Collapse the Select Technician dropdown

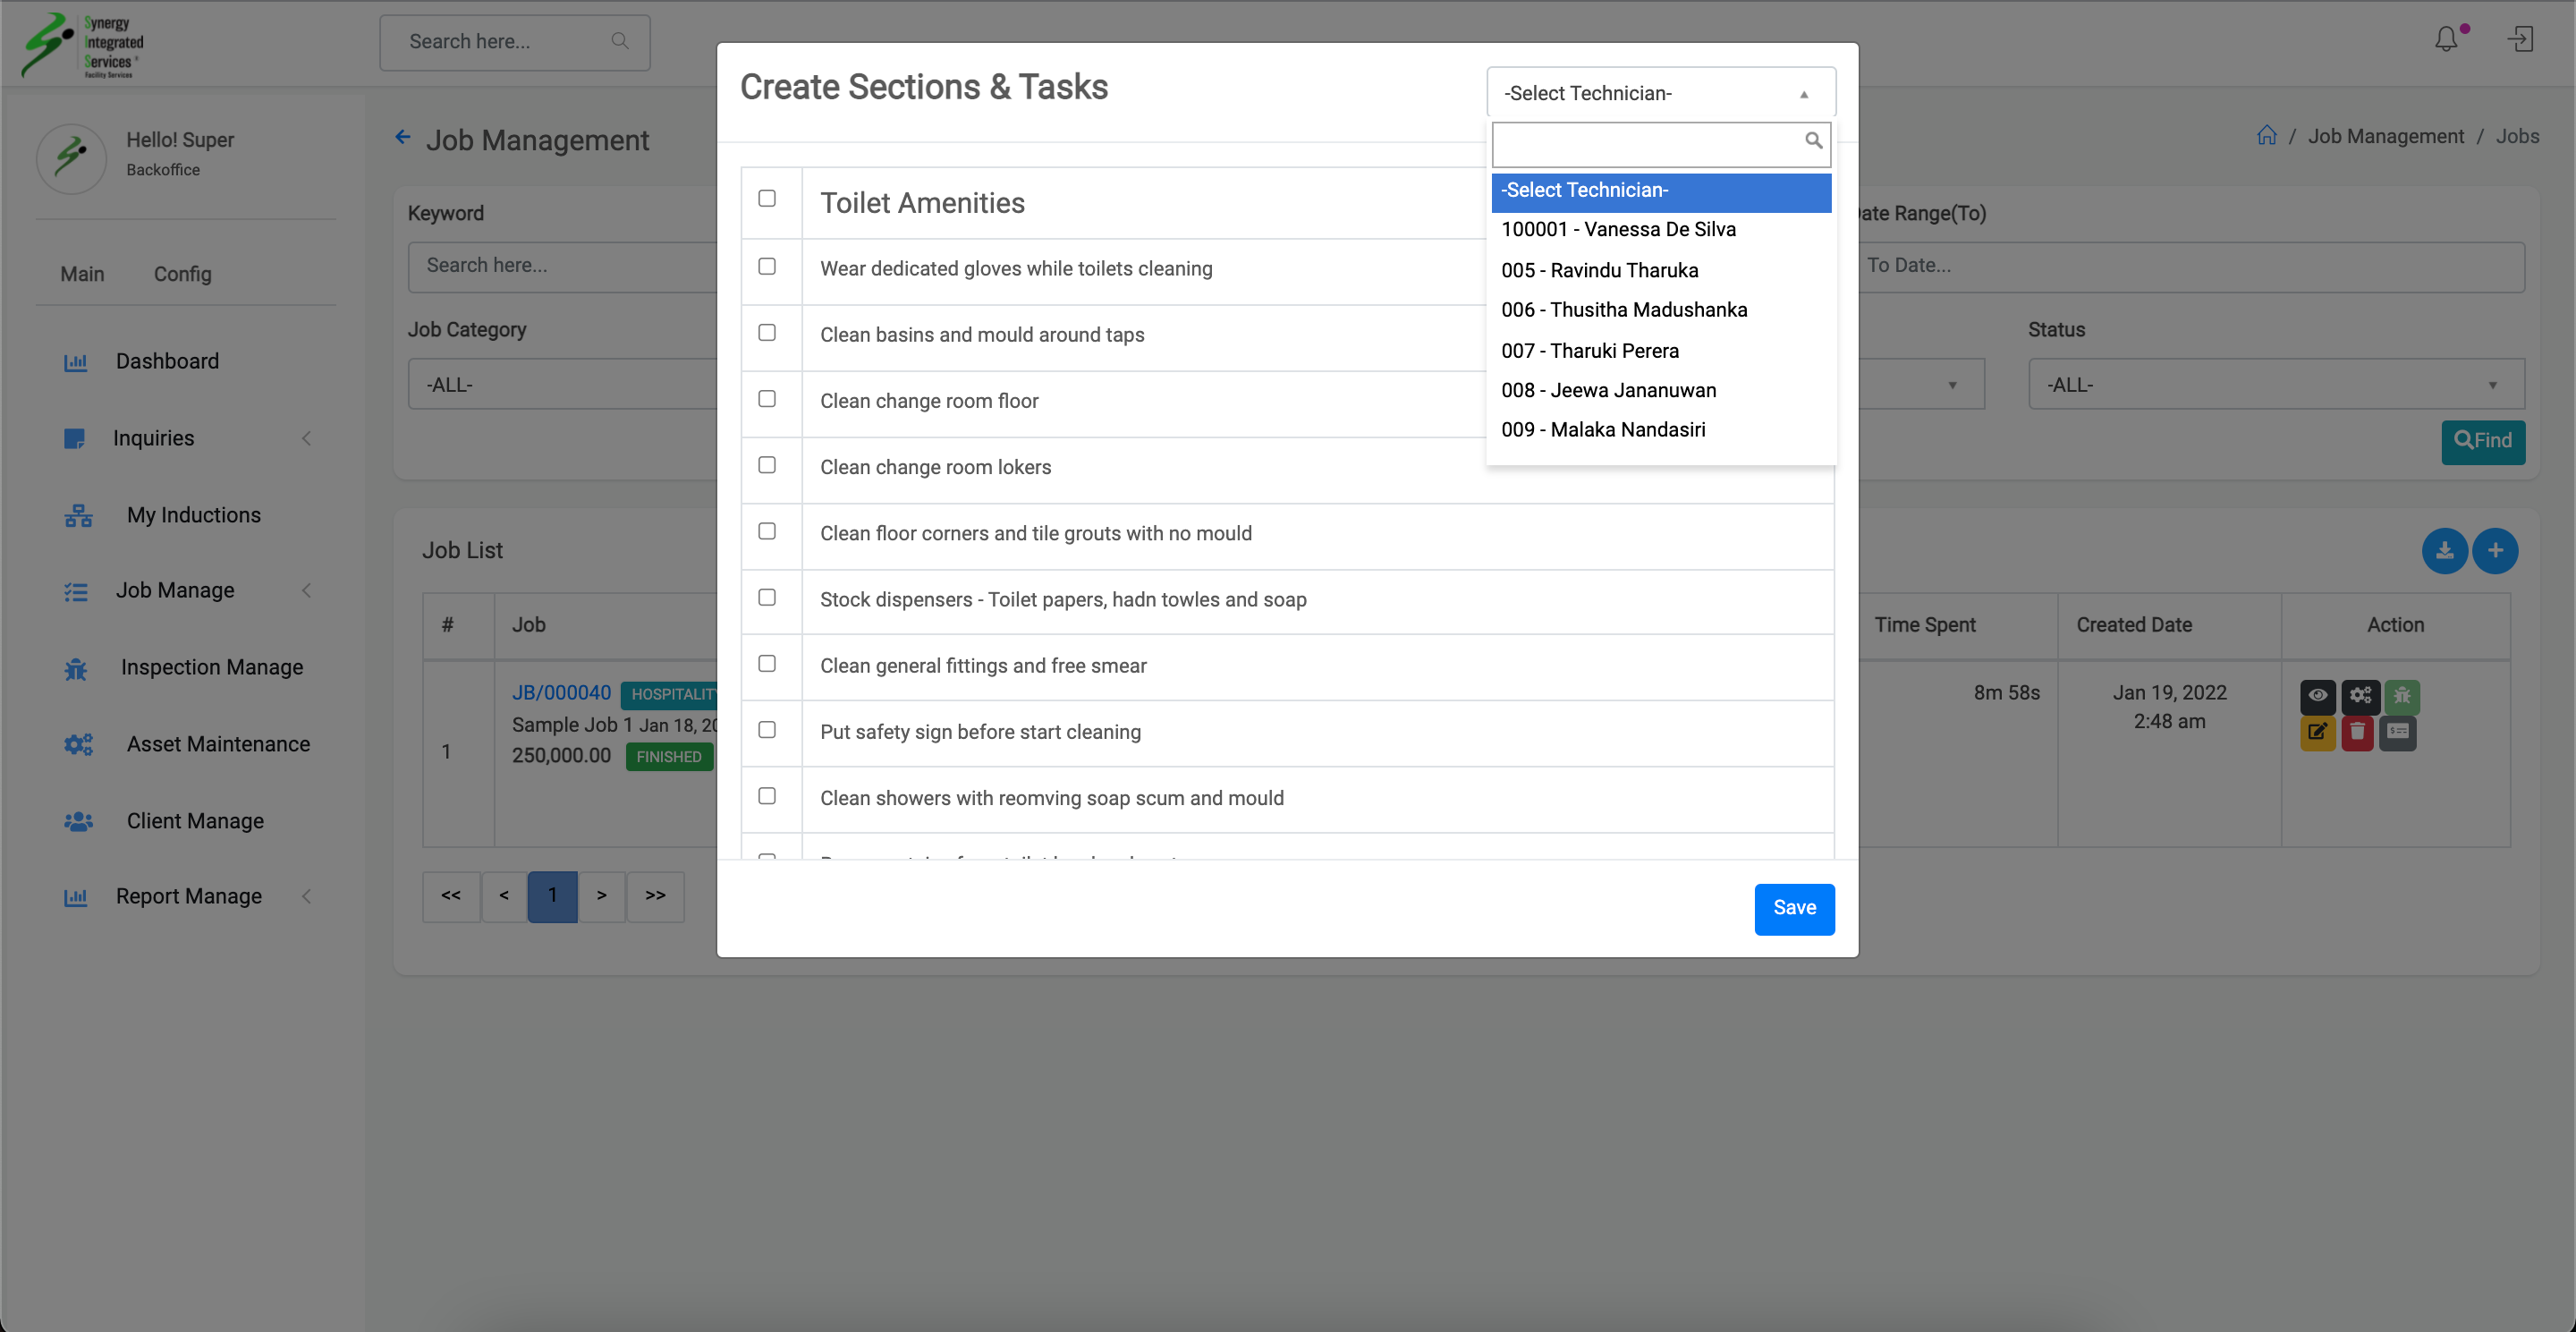click(x=1660, y=93)
